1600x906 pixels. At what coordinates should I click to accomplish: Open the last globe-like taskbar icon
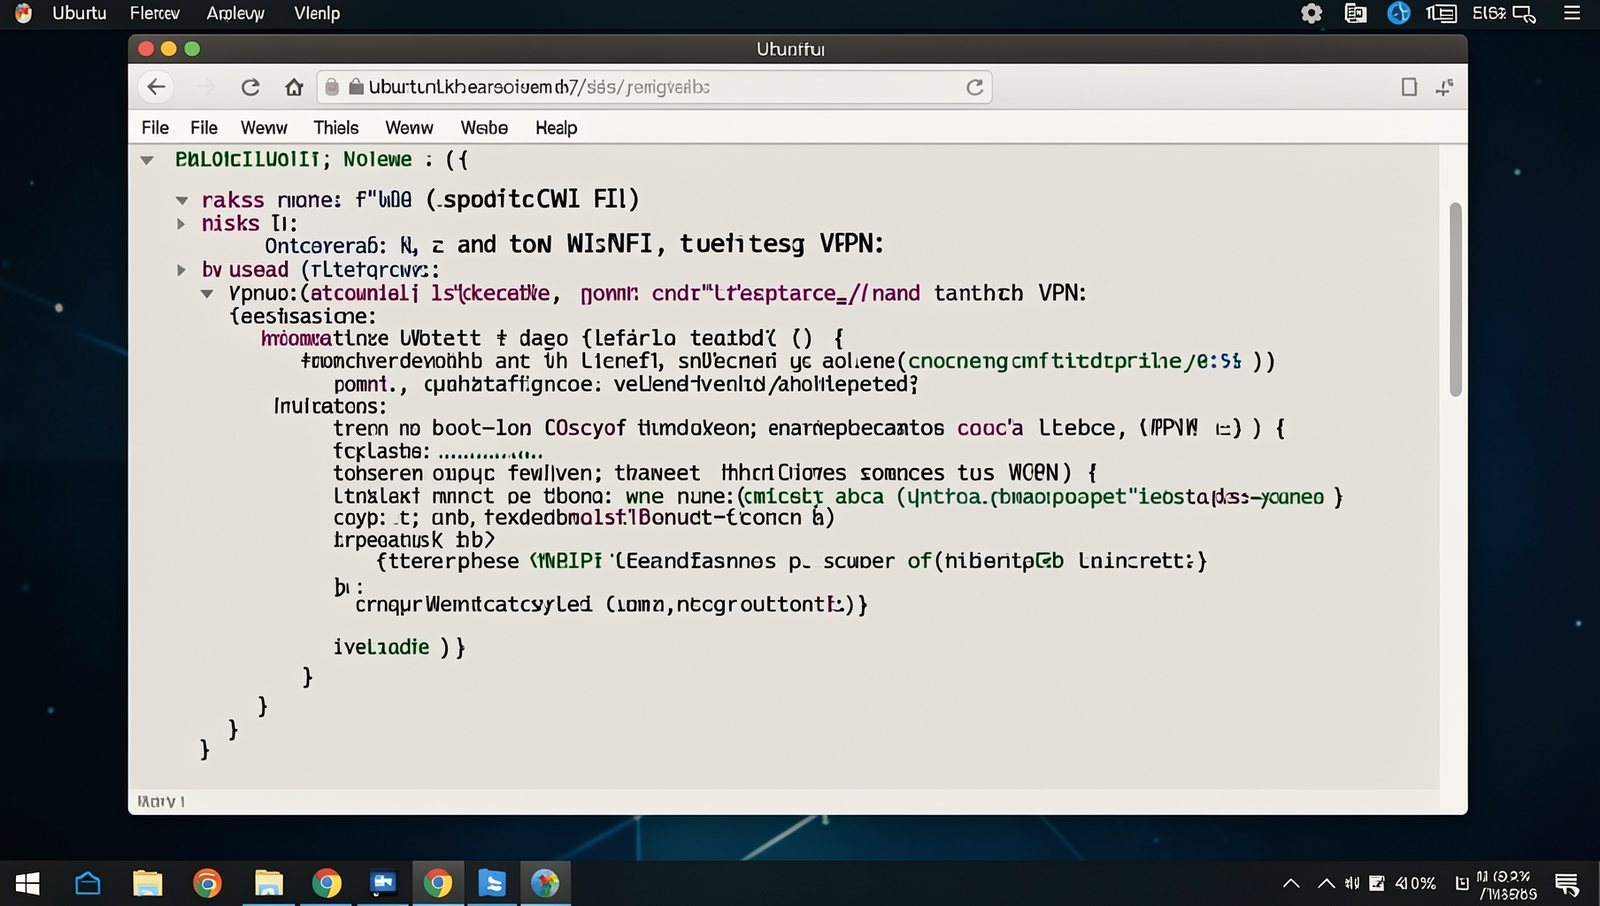point(545,884)
